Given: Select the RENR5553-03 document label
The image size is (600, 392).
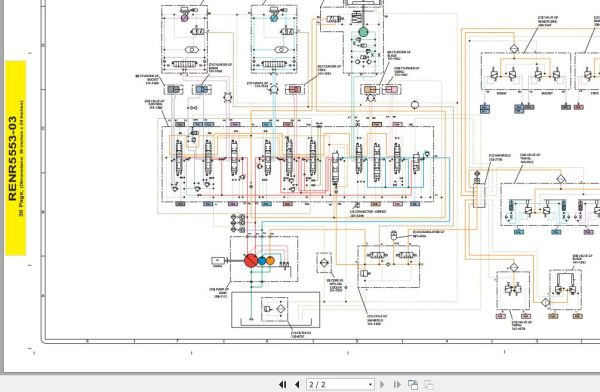Looking at the screenshot, I should 12,158.
